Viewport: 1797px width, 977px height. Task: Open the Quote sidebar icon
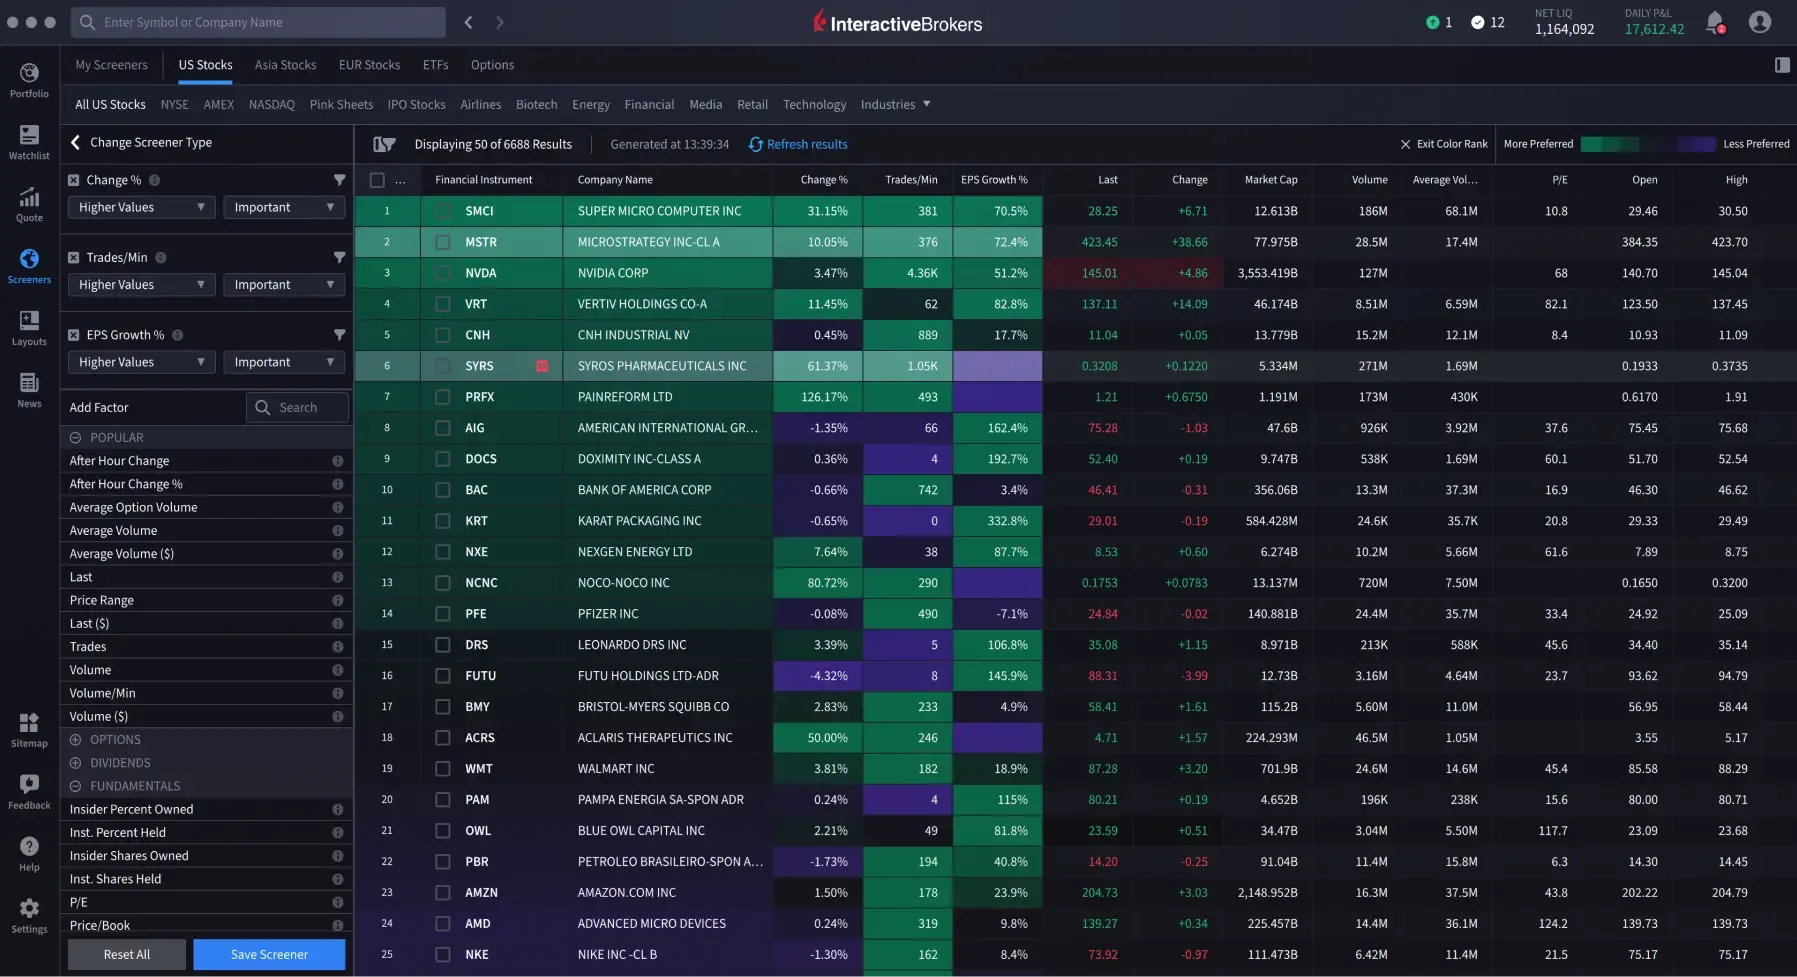pos(29,204)
